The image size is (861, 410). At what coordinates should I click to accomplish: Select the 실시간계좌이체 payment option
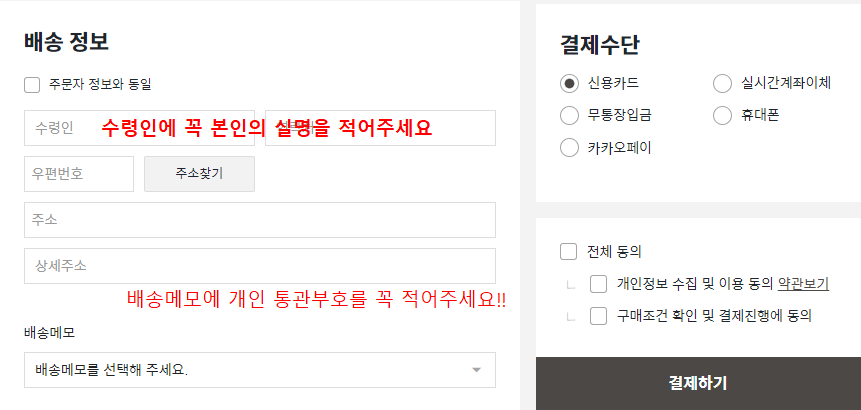click(722, 83)
